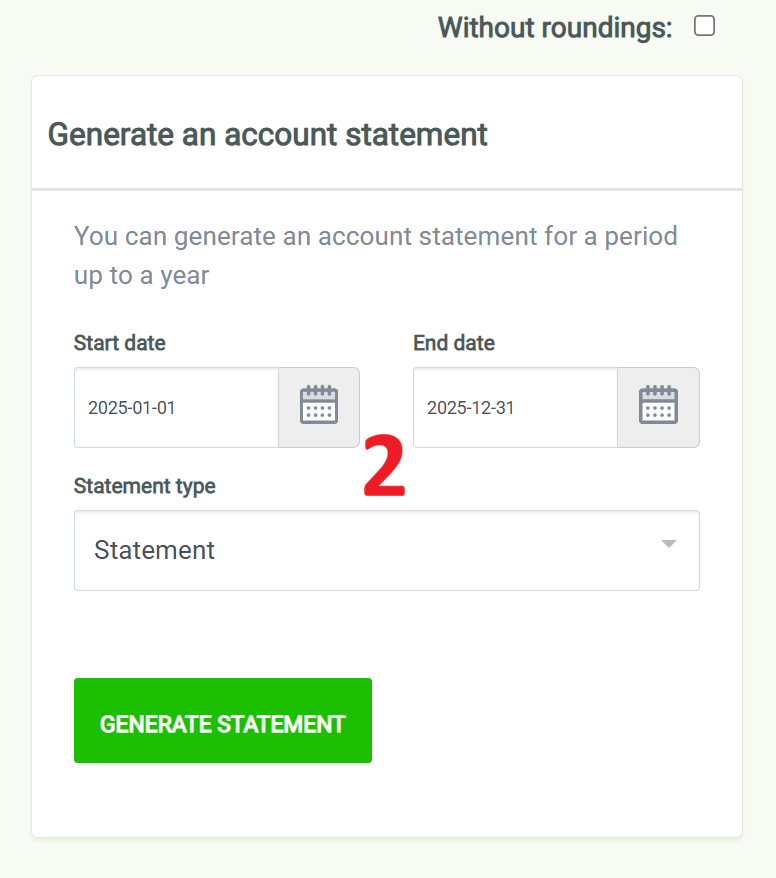Select the Statement option in the combo box
The height and width of the screenshot is (878, 776).
coord(155,550)
